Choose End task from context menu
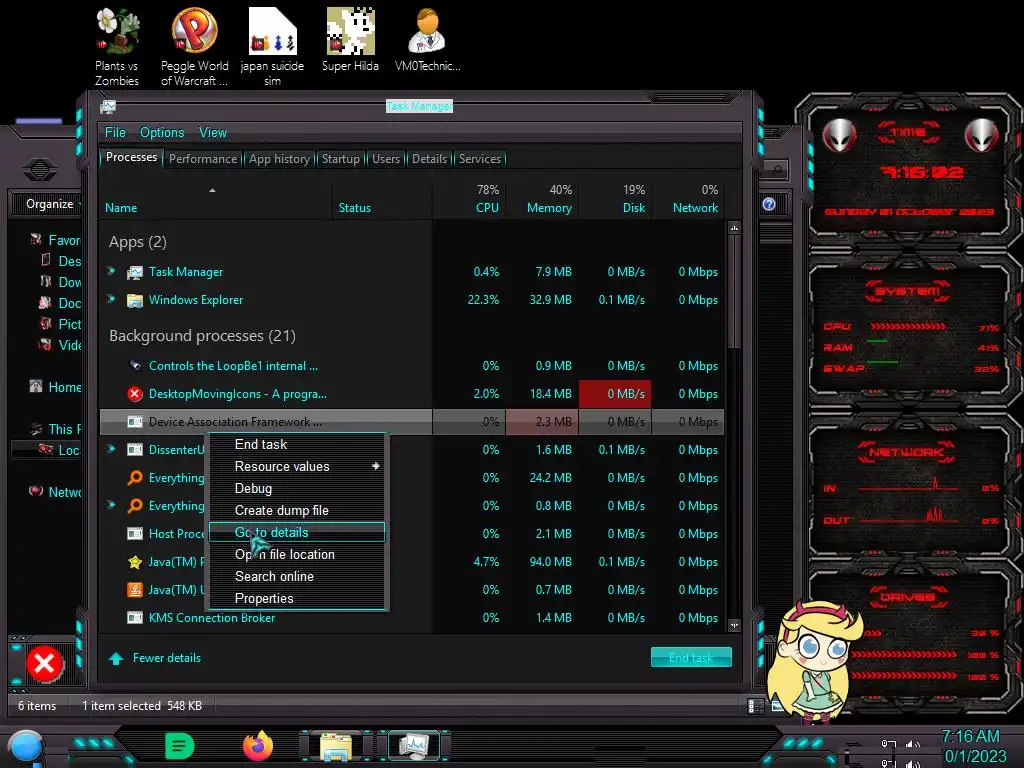 point(296,444)
